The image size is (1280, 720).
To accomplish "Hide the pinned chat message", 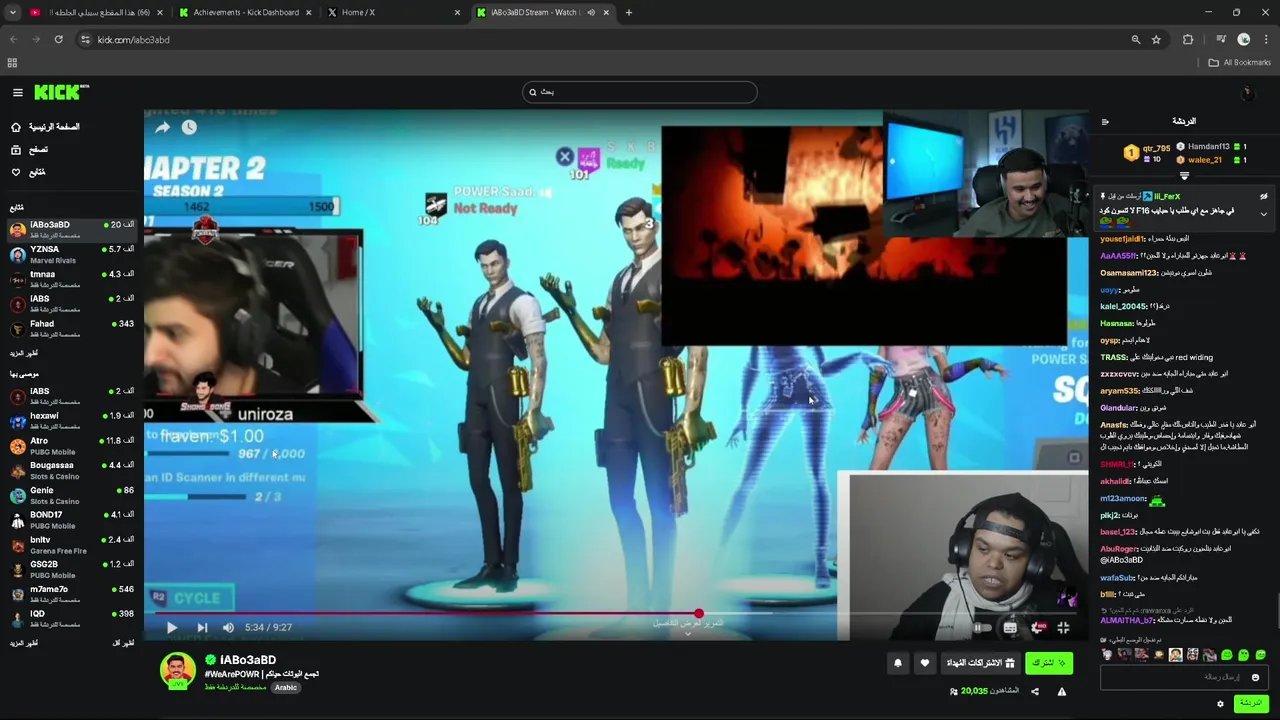I will pos(1263,197).
